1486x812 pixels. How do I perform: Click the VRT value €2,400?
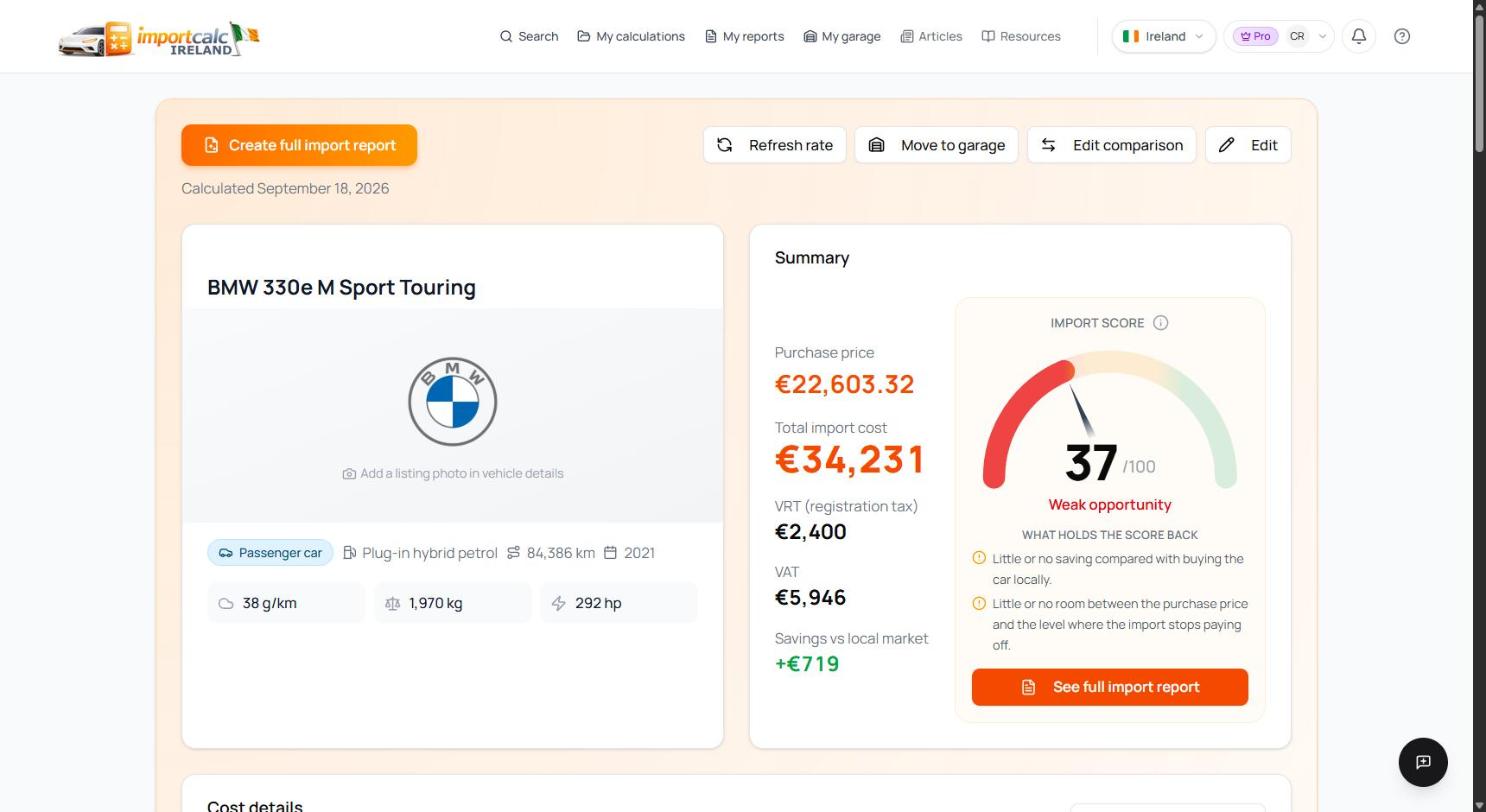[810, 532]
